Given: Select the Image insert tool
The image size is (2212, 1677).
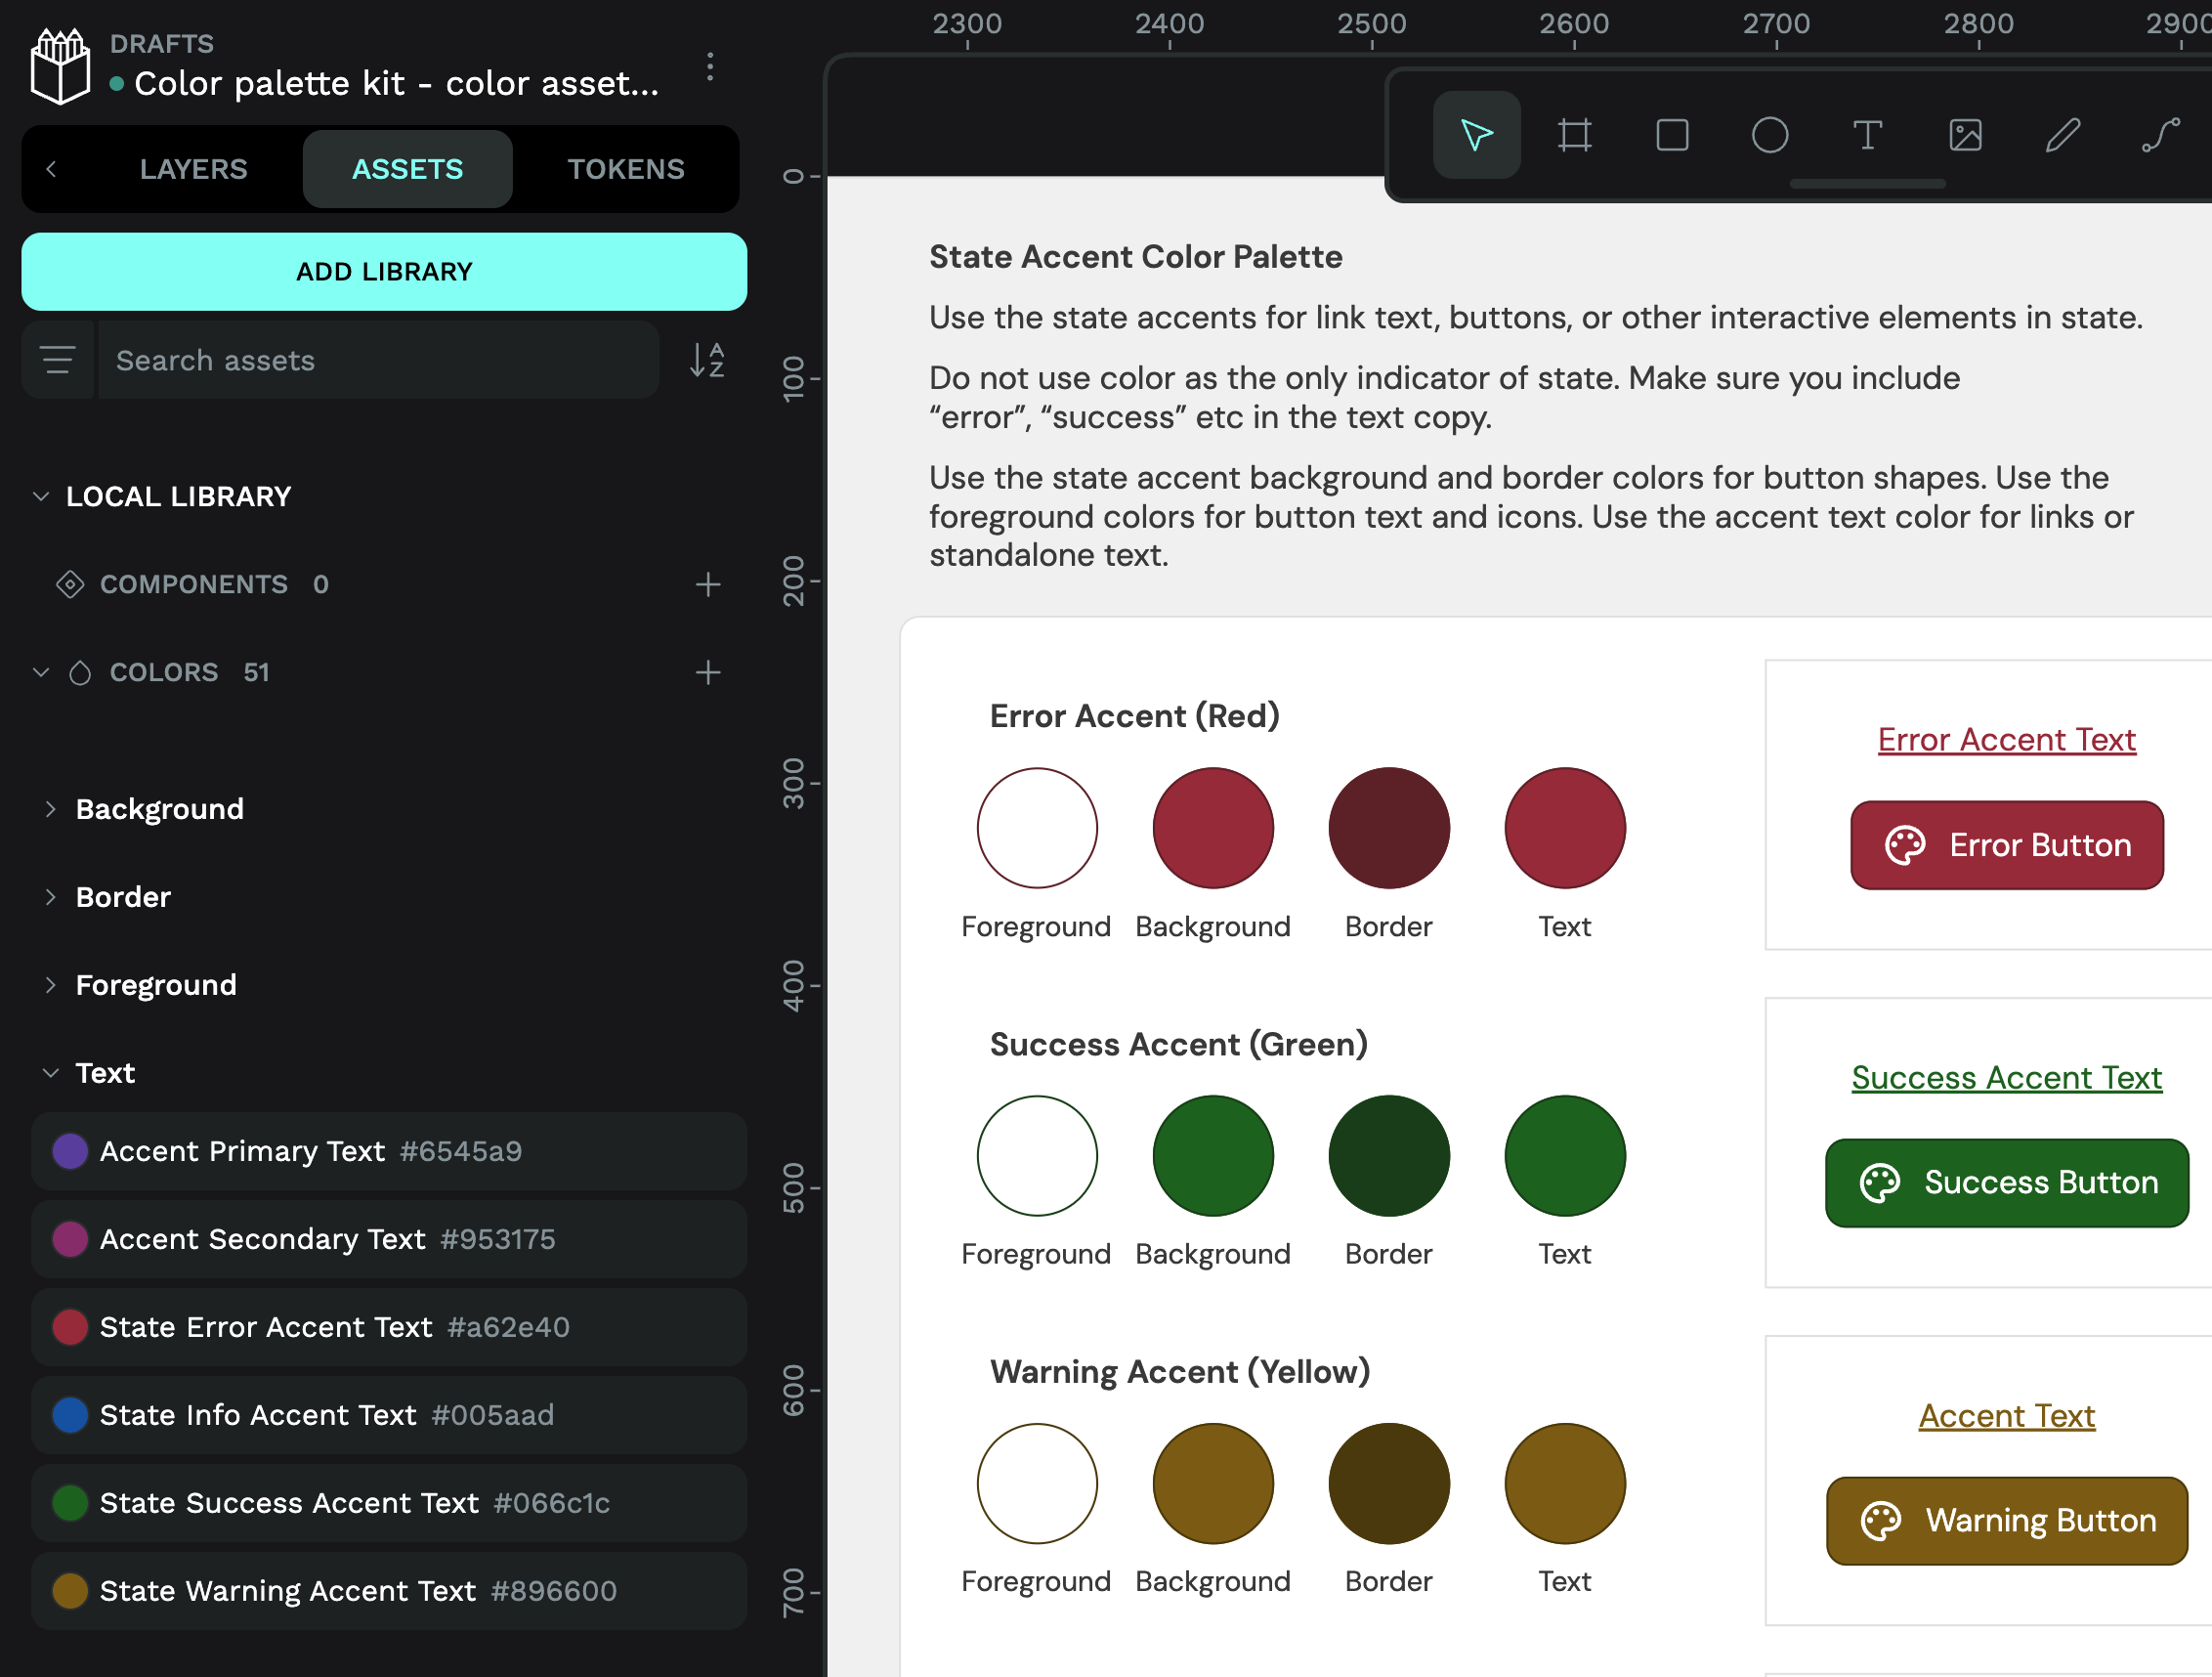Looking at the screenshot, I should (x=1965, y=135).
